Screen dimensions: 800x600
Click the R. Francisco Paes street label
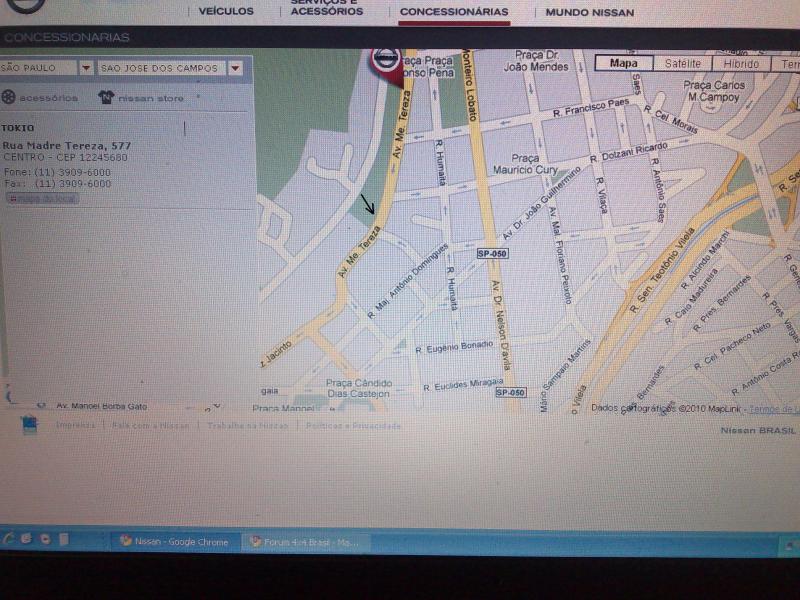591,108
